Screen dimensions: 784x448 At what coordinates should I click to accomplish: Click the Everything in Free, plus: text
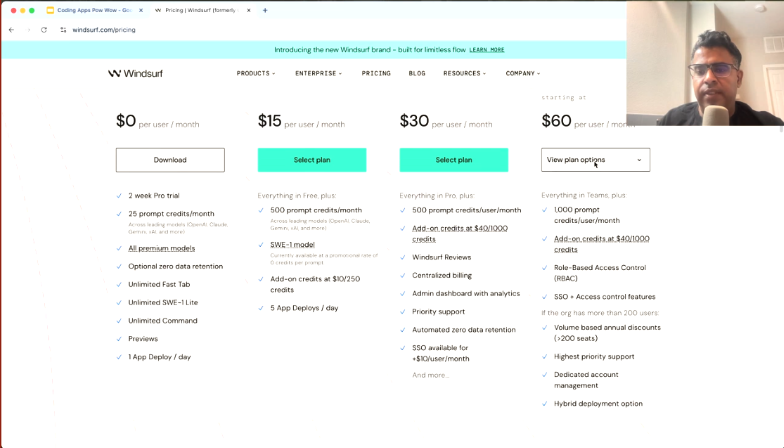click(297, 196)
